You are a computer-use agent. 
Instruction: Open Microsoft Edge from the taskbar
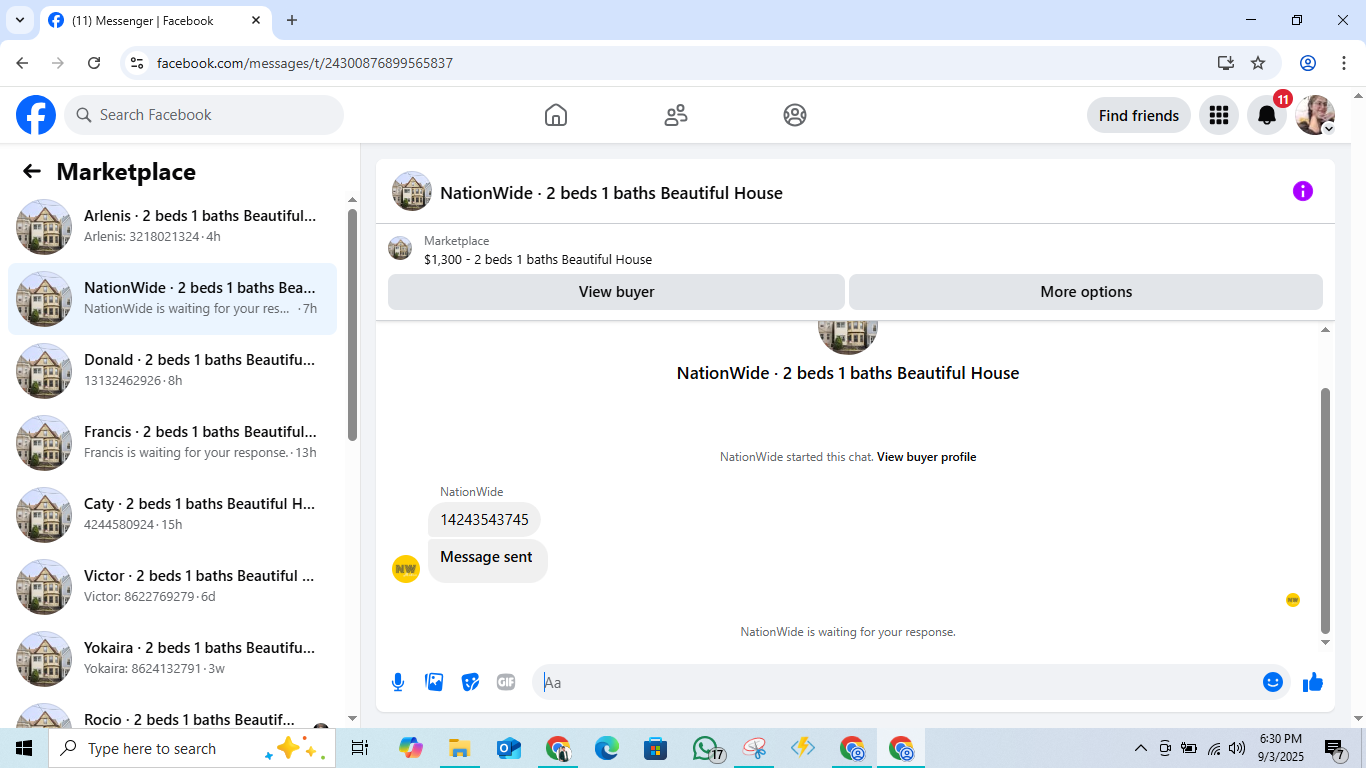pyautogui.click(x=607, y=748)
